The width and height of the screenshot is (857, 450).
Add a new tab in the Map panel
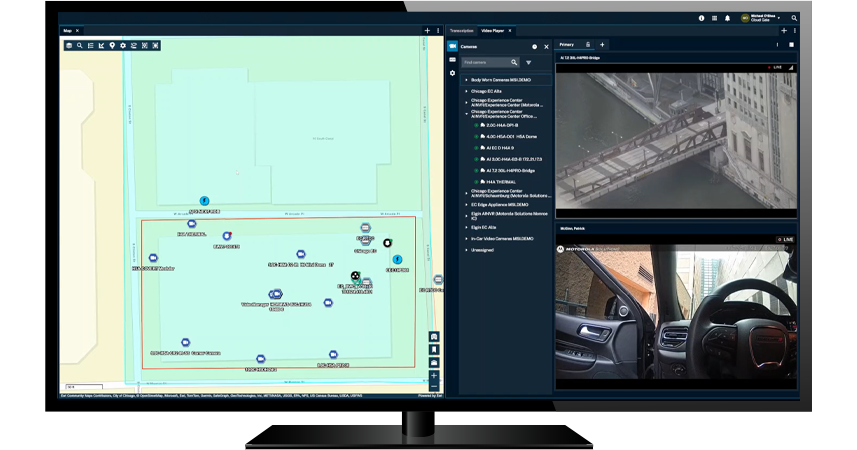pyautogui.click(x=427, y=31)
